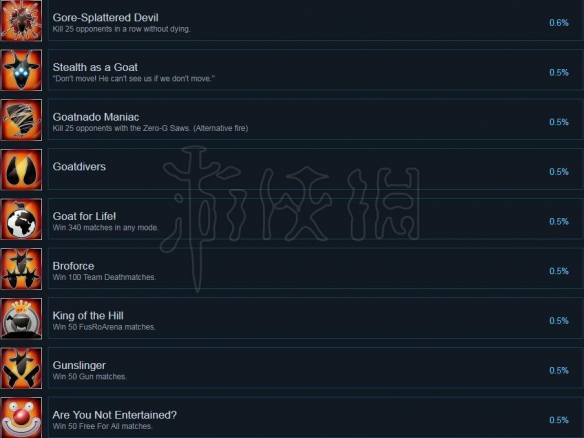Open the King of the Hill crown icon
The image size is (584, 438).
point(21,318)
